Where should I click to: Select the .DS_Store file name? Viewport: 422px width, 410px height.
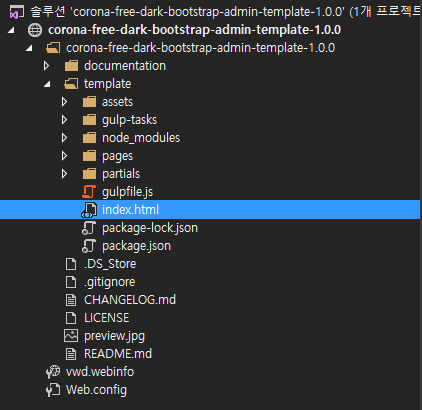[x=110, y=264]
